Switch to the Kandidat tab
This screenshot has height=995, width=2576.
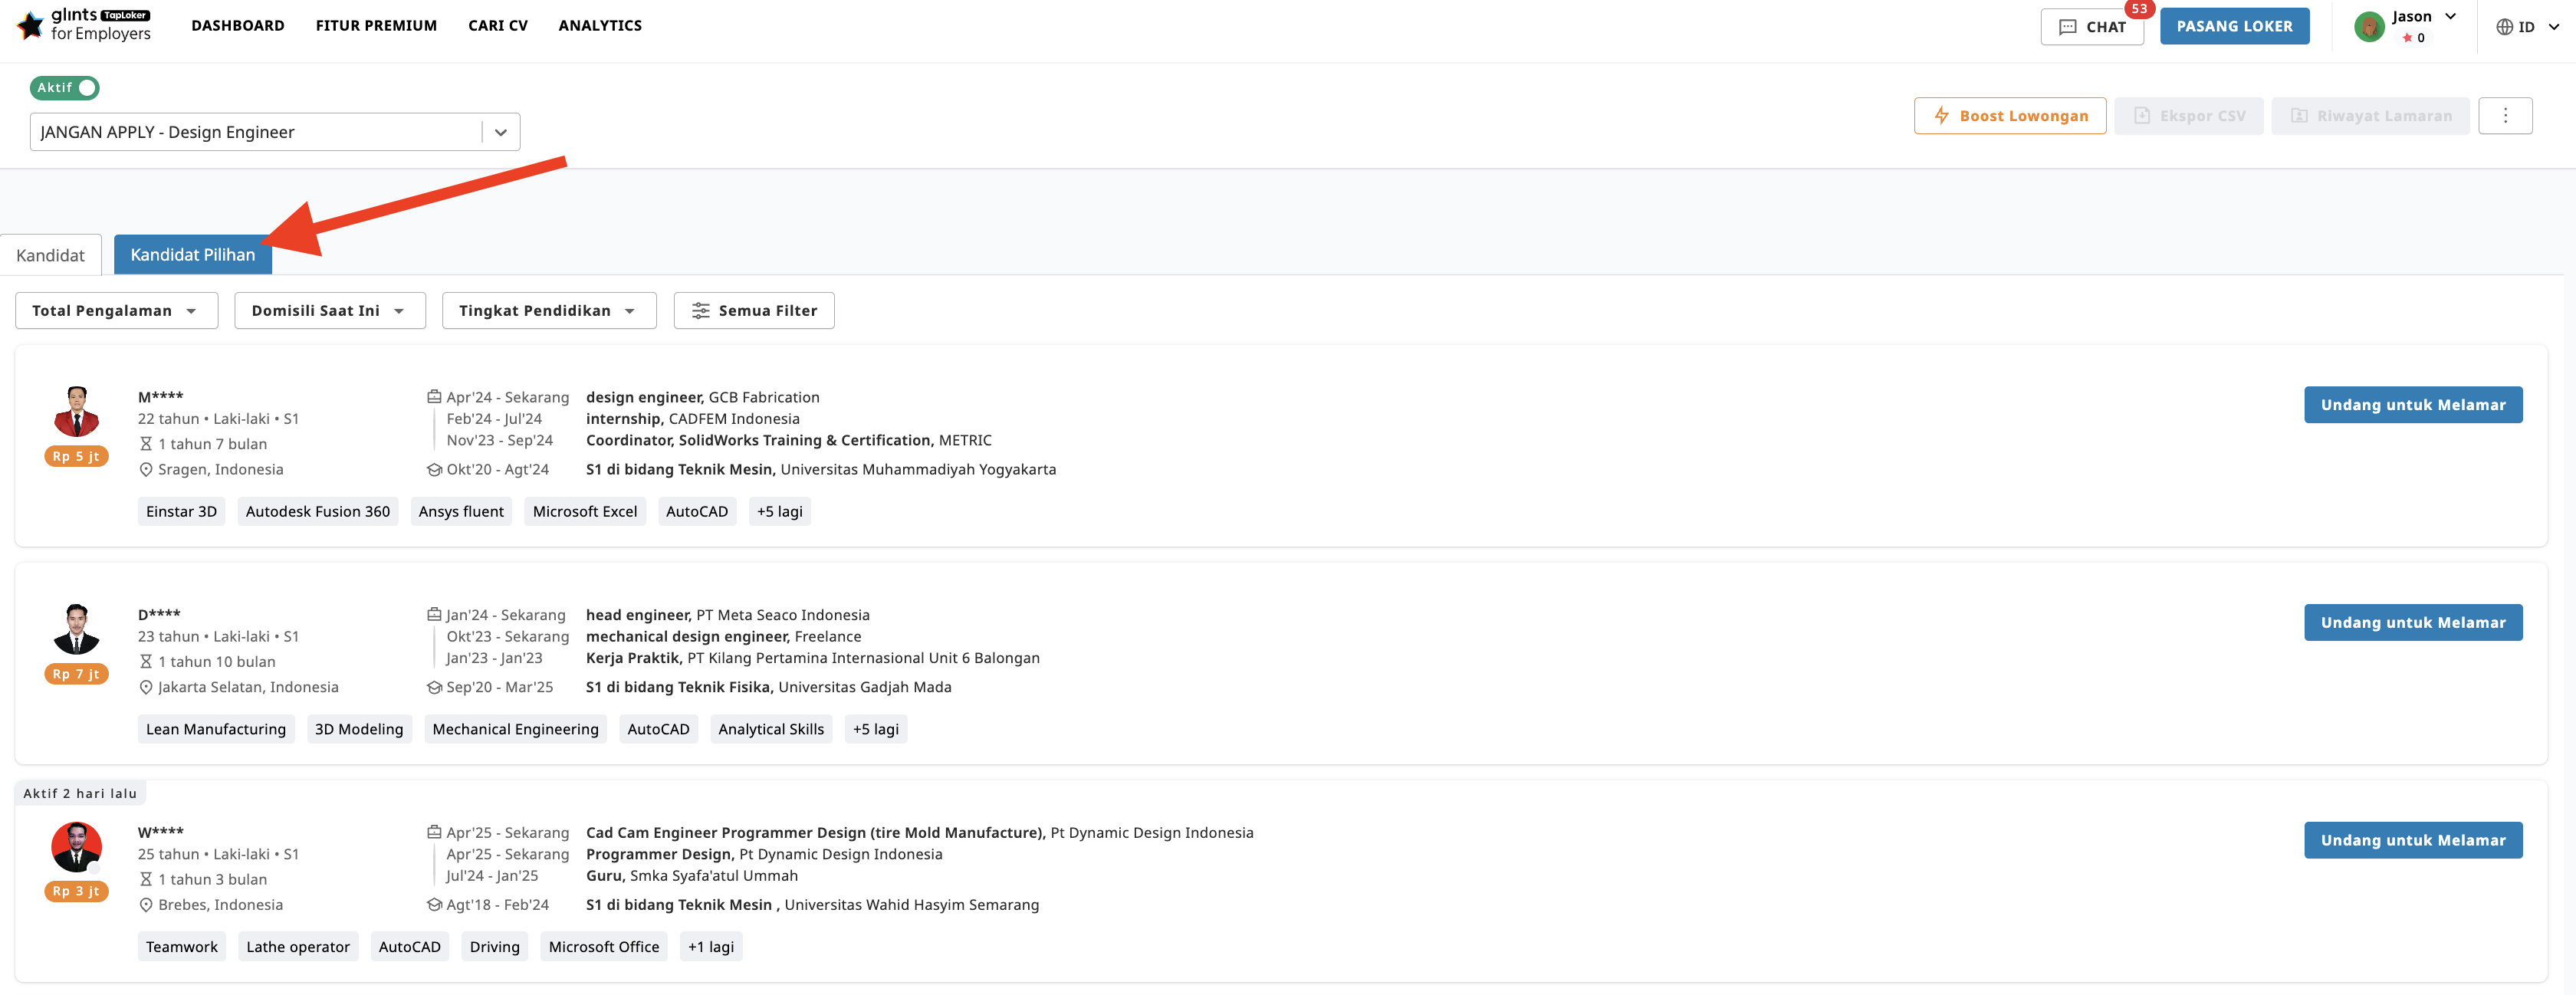(x=51, y=255)
